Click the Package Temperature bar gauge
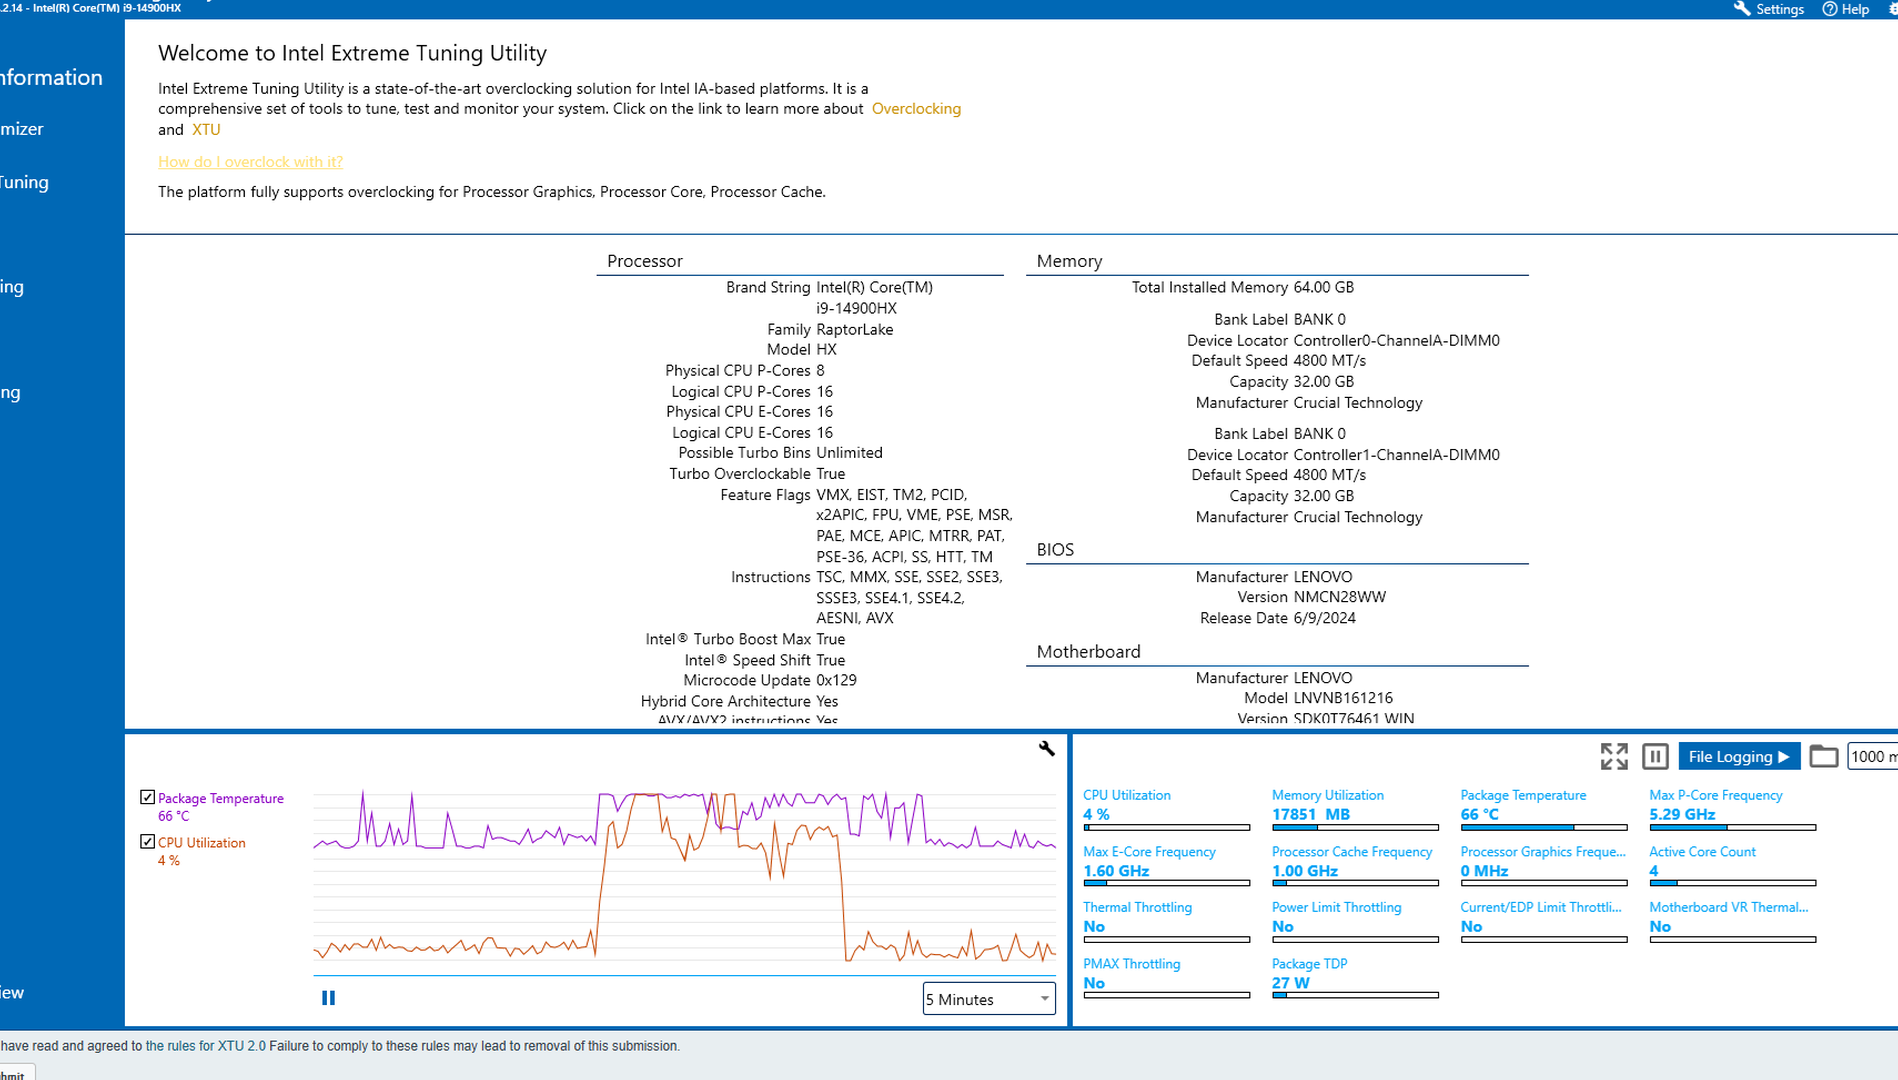 pos(1543,827)
